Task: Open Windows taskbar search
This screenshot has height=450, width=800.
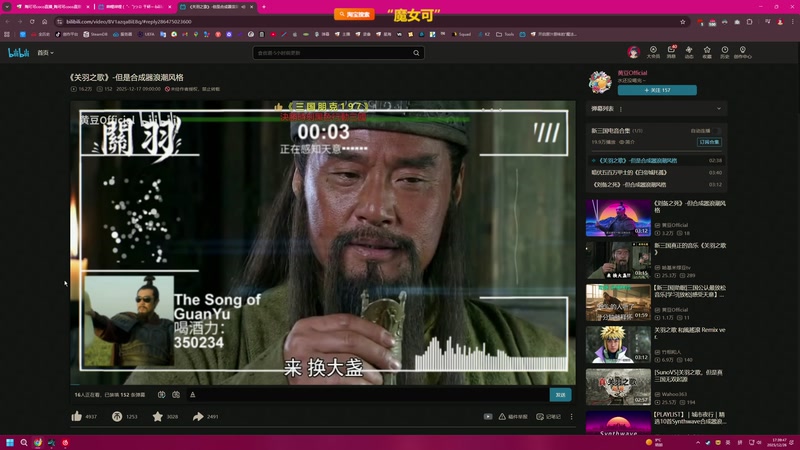Action: point(23,442)
